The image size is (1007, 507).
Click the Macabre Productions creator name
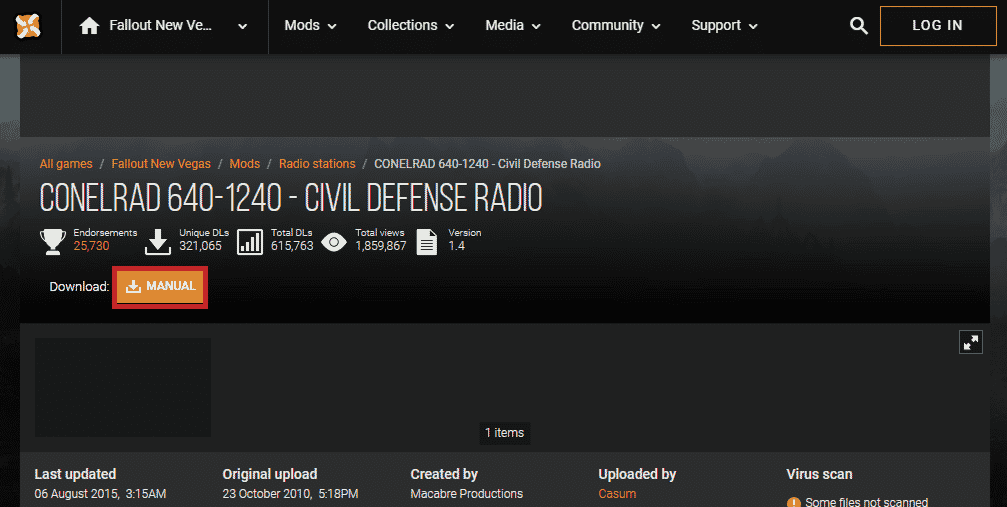coord(467,494)
